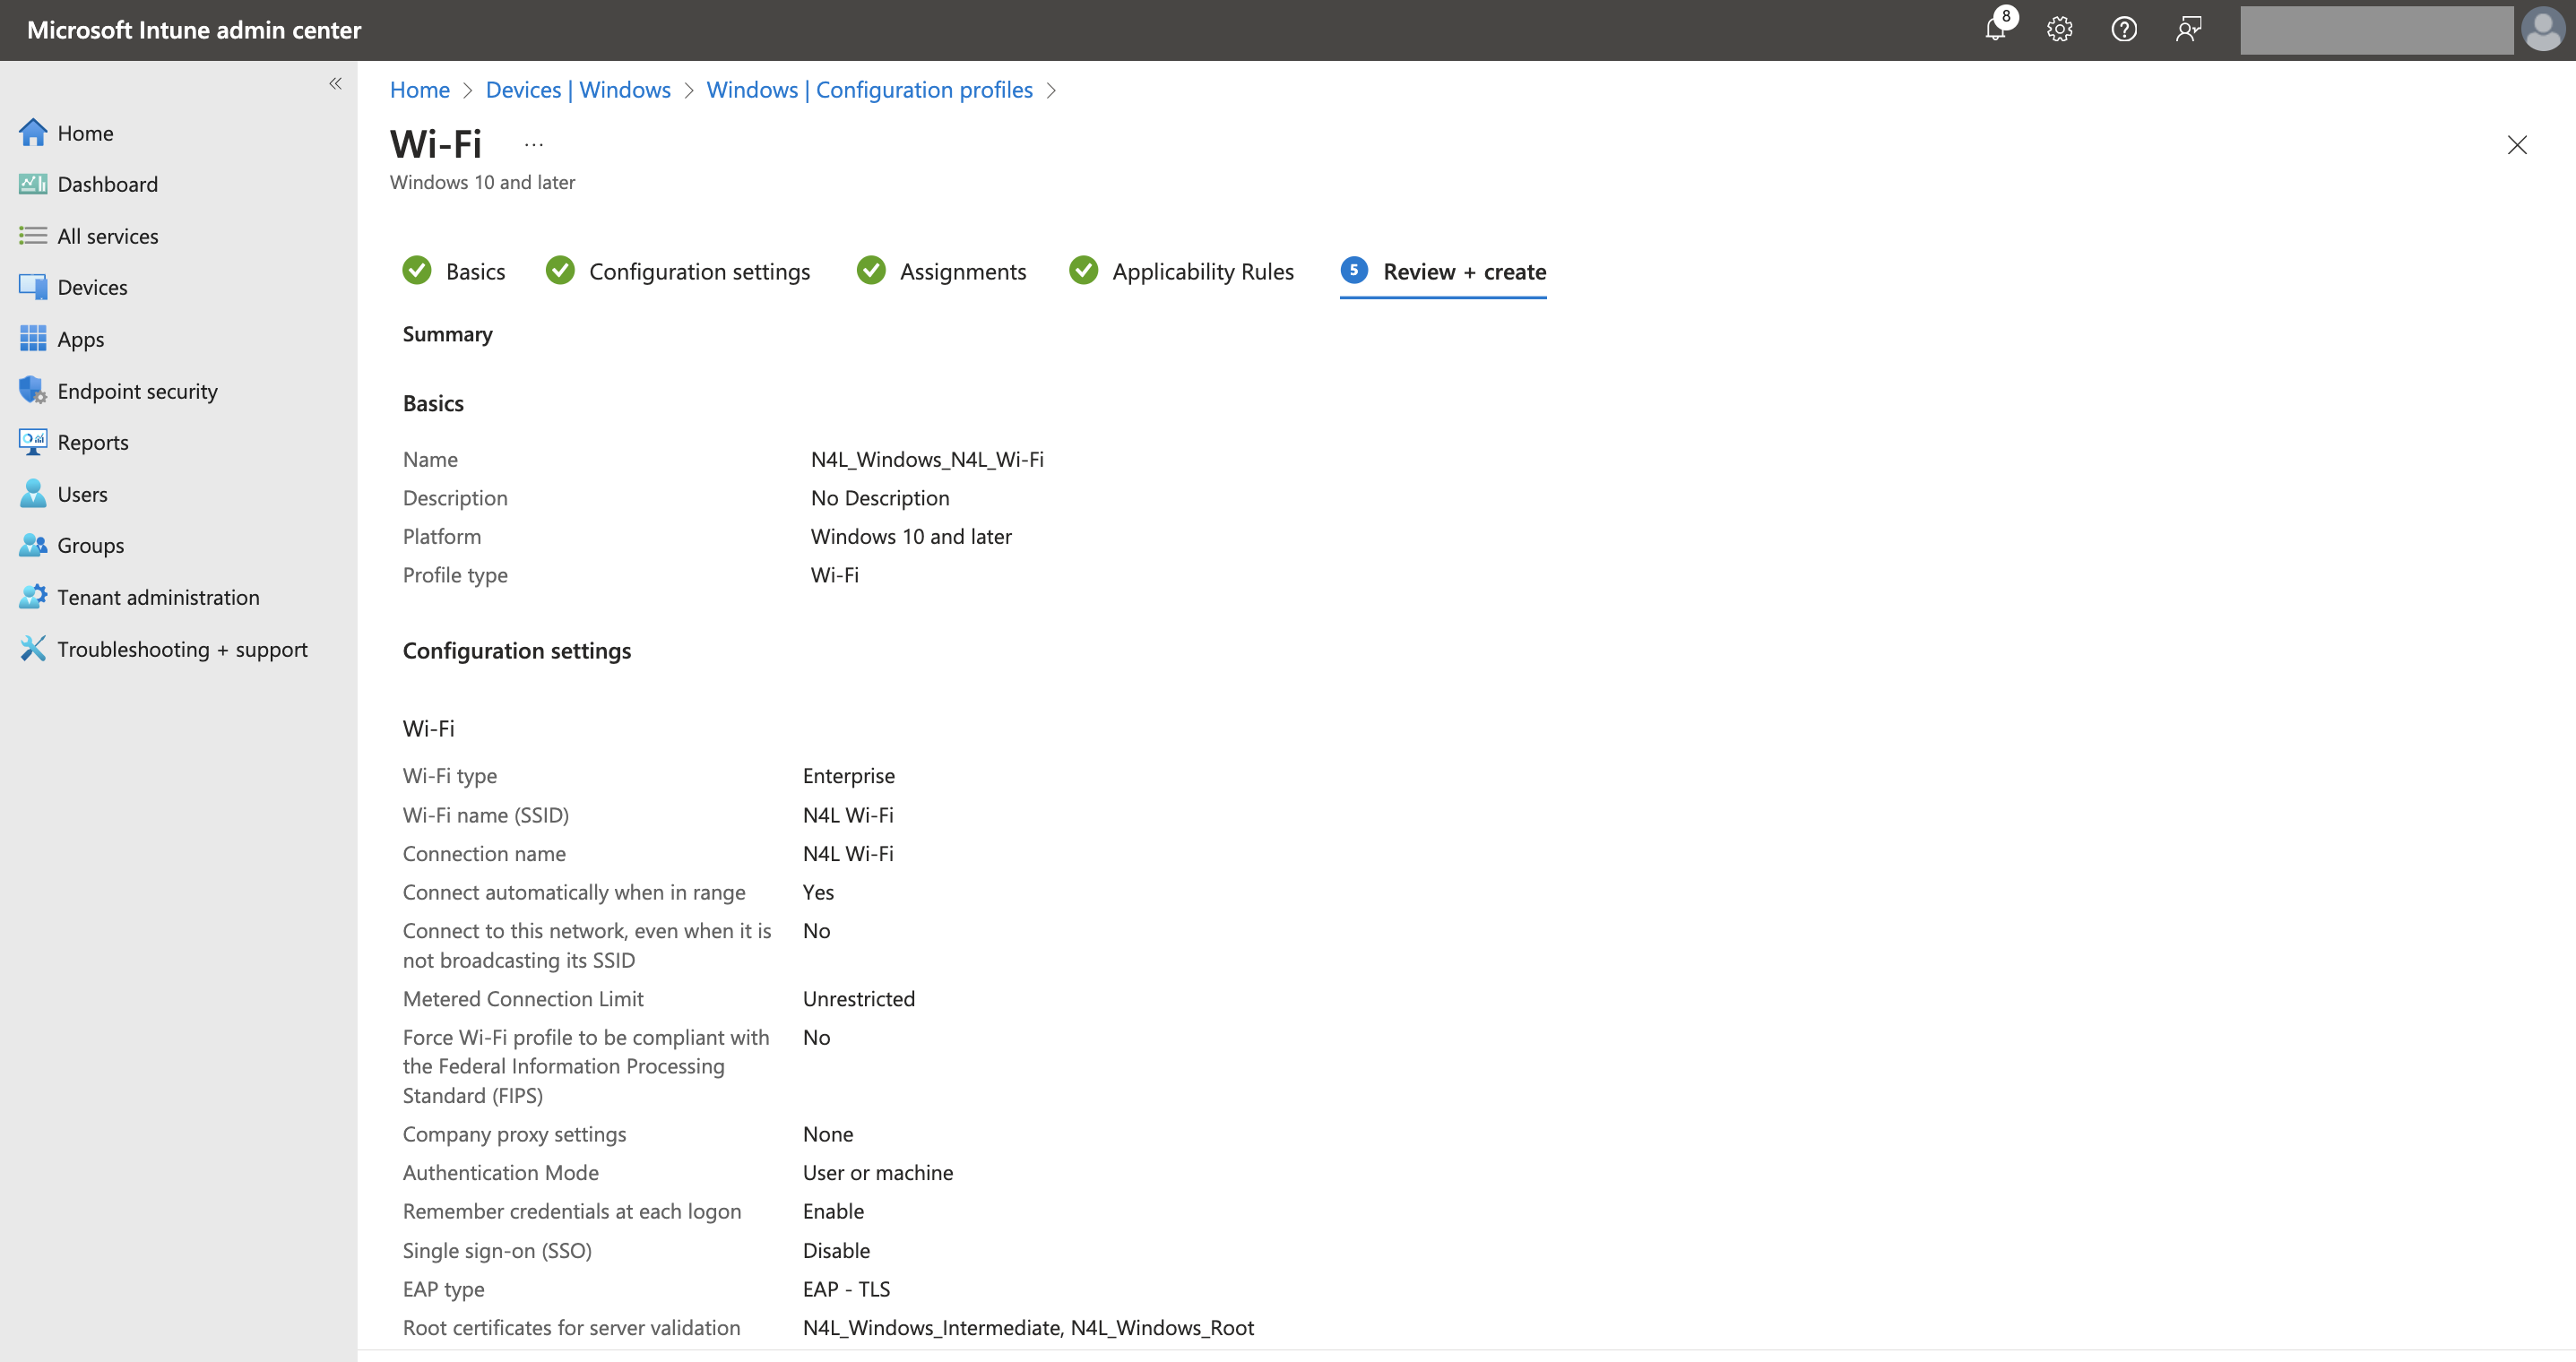Navigate to the Devices section

tap(92, 287)
